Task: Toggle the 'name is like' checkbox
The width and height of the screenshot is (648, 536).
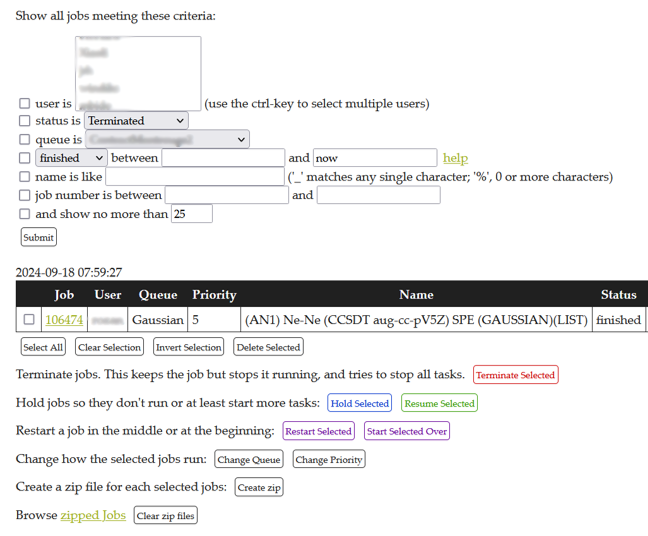Action: click(x=25, y=177)
